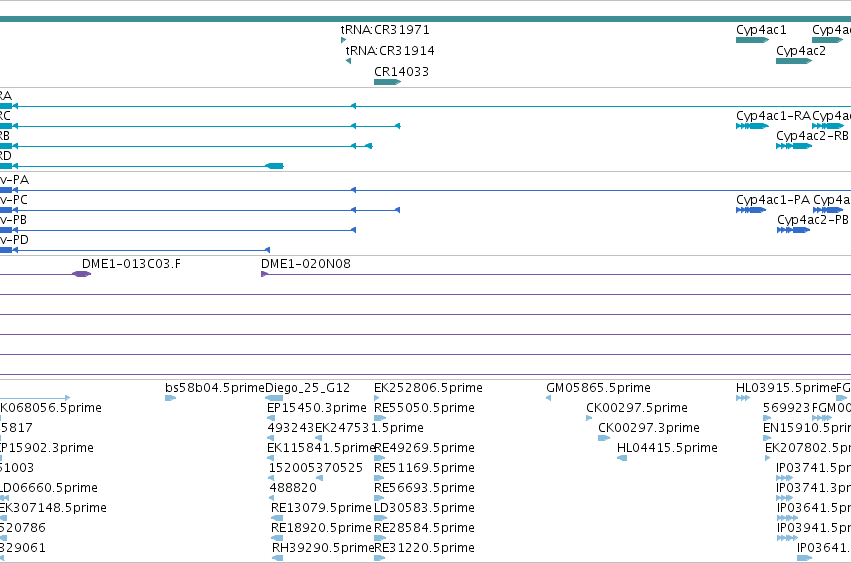Click the RE31220.5prime EST label
Screen dimensions: 851x563
click(424, 548)
